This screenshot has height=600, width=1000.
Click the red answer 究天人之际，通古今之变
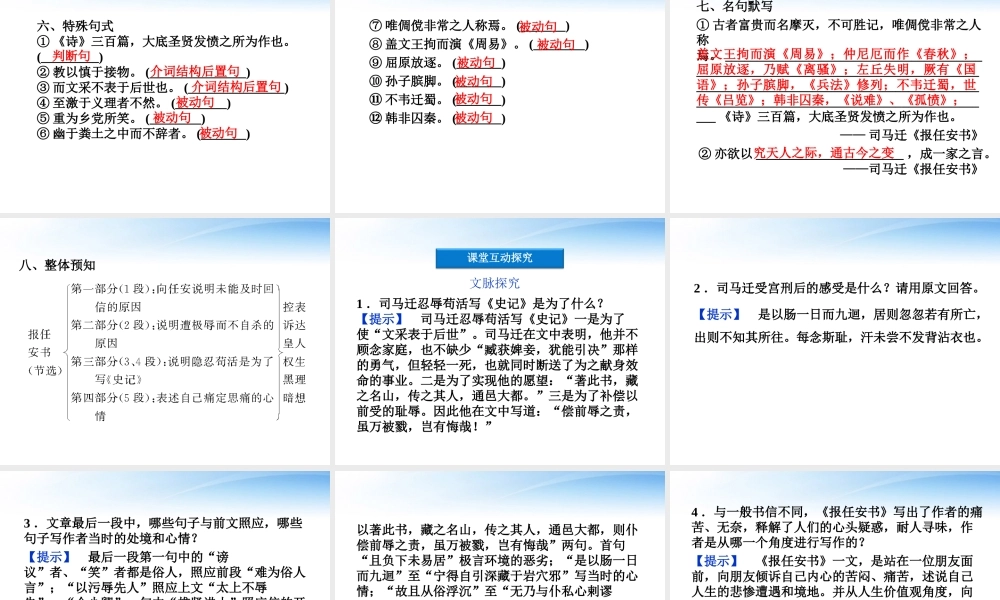[x=825, y=153]
